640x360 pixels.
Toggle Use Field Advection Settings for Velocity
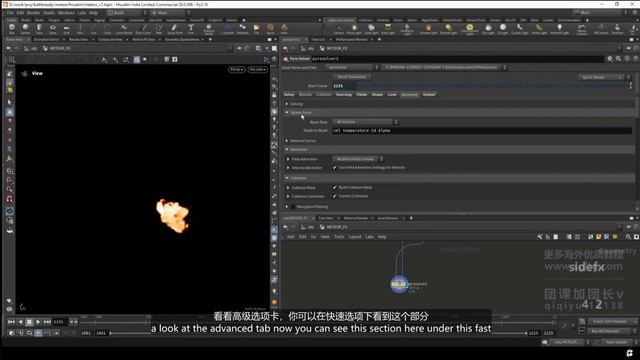tap(335, 168)
